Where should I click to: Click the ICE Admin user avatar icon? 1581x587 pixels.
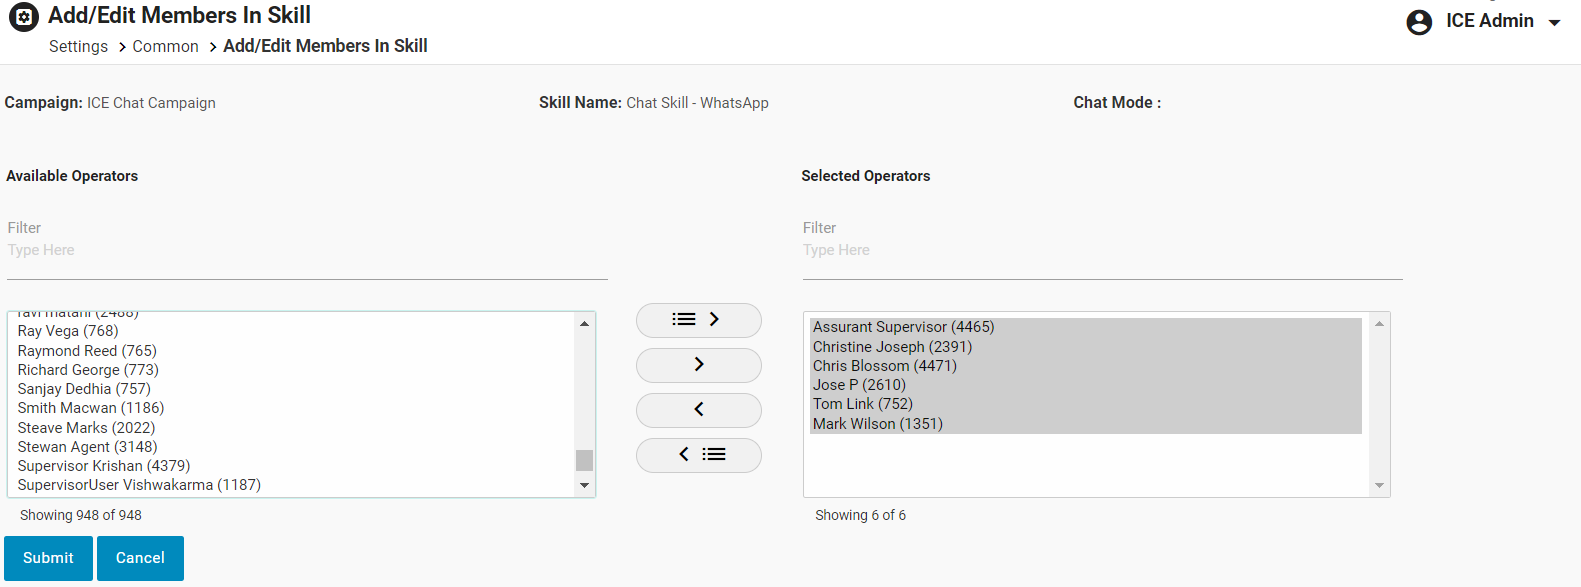tap(1419, 22)
